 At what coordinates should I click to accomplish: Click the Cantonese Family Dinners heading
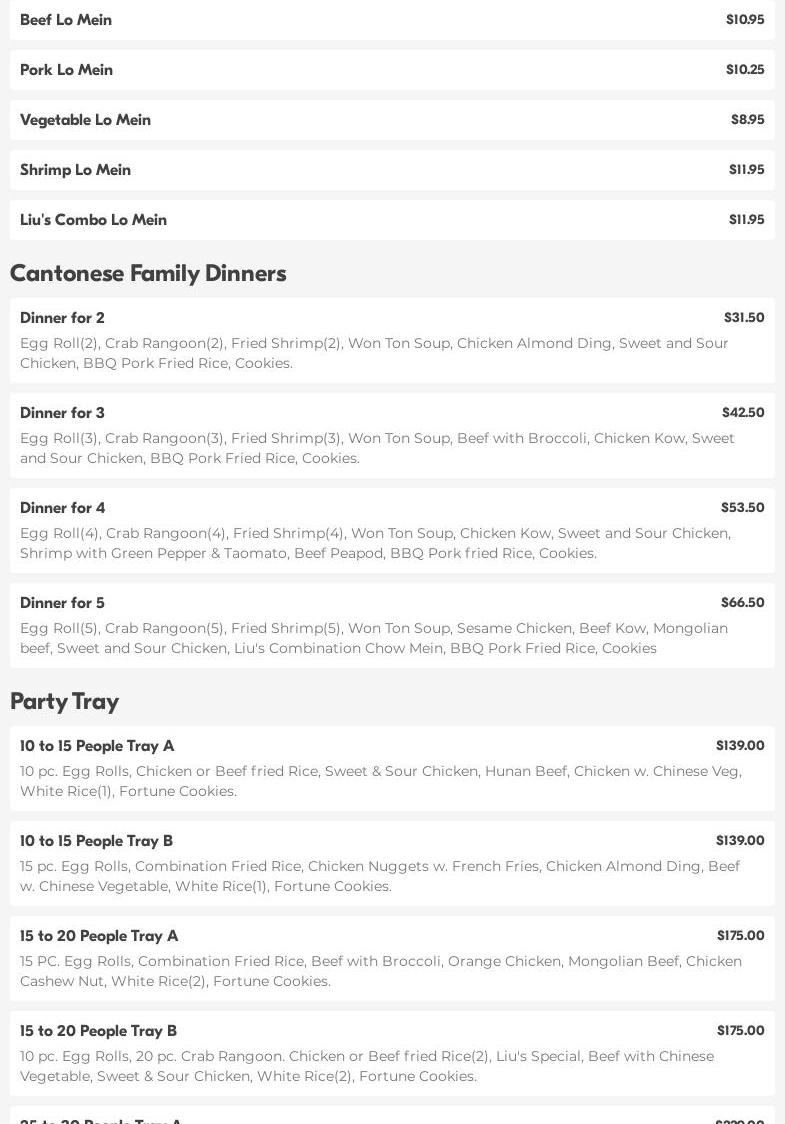coord(148,273)
